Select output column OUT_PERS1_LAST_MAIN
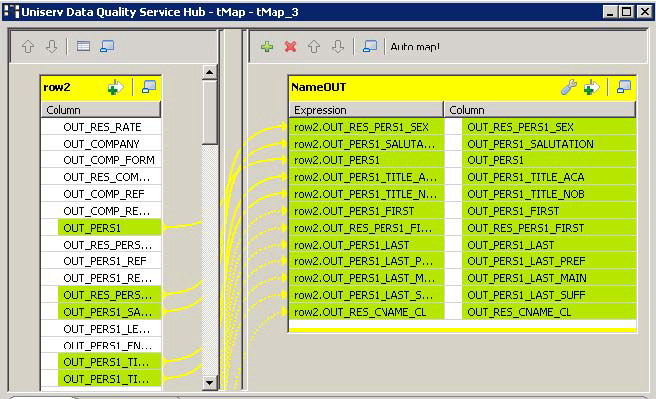Viewport: 656px width, 399px height. coord(549,278)
